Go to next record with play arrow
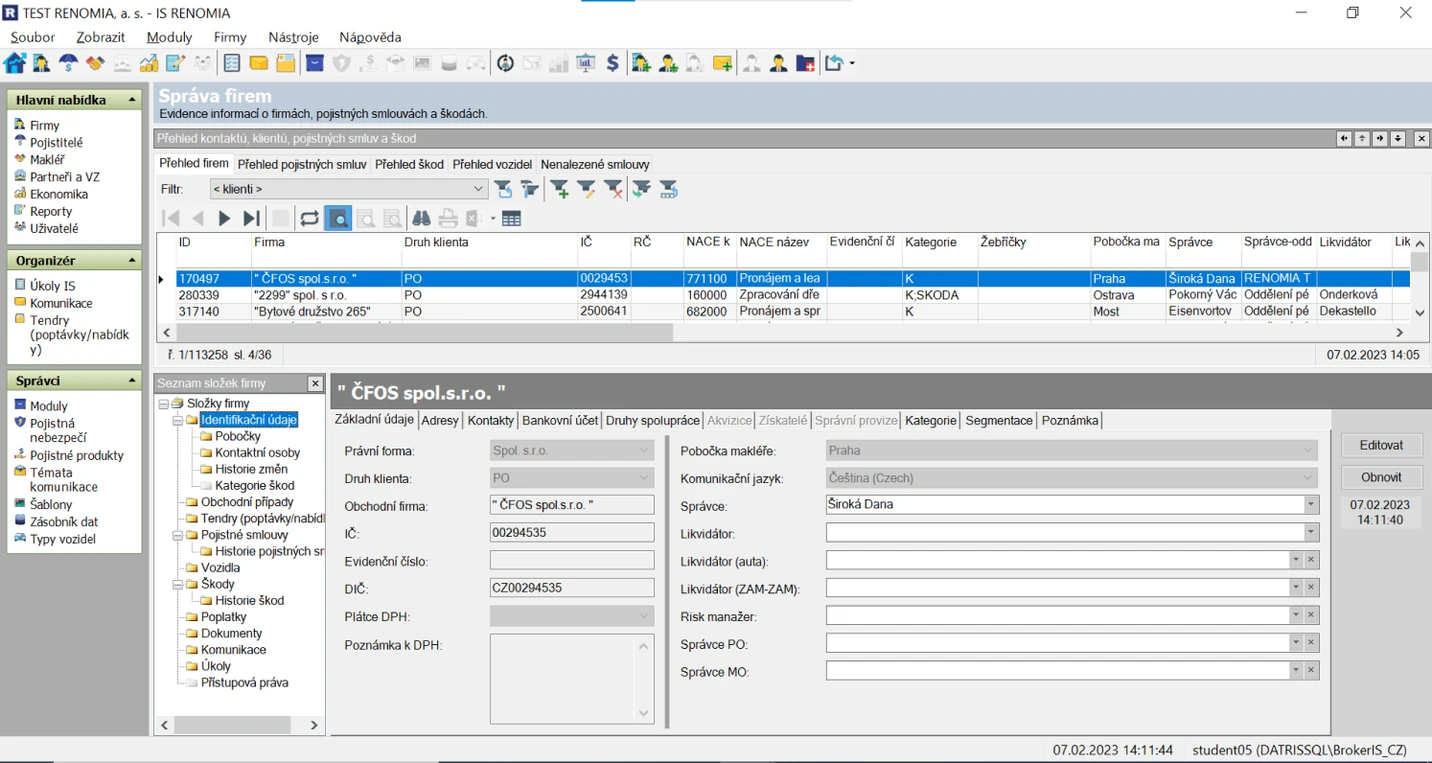Viewport: 1432px width, 763px height. click(x=225, y=219)
